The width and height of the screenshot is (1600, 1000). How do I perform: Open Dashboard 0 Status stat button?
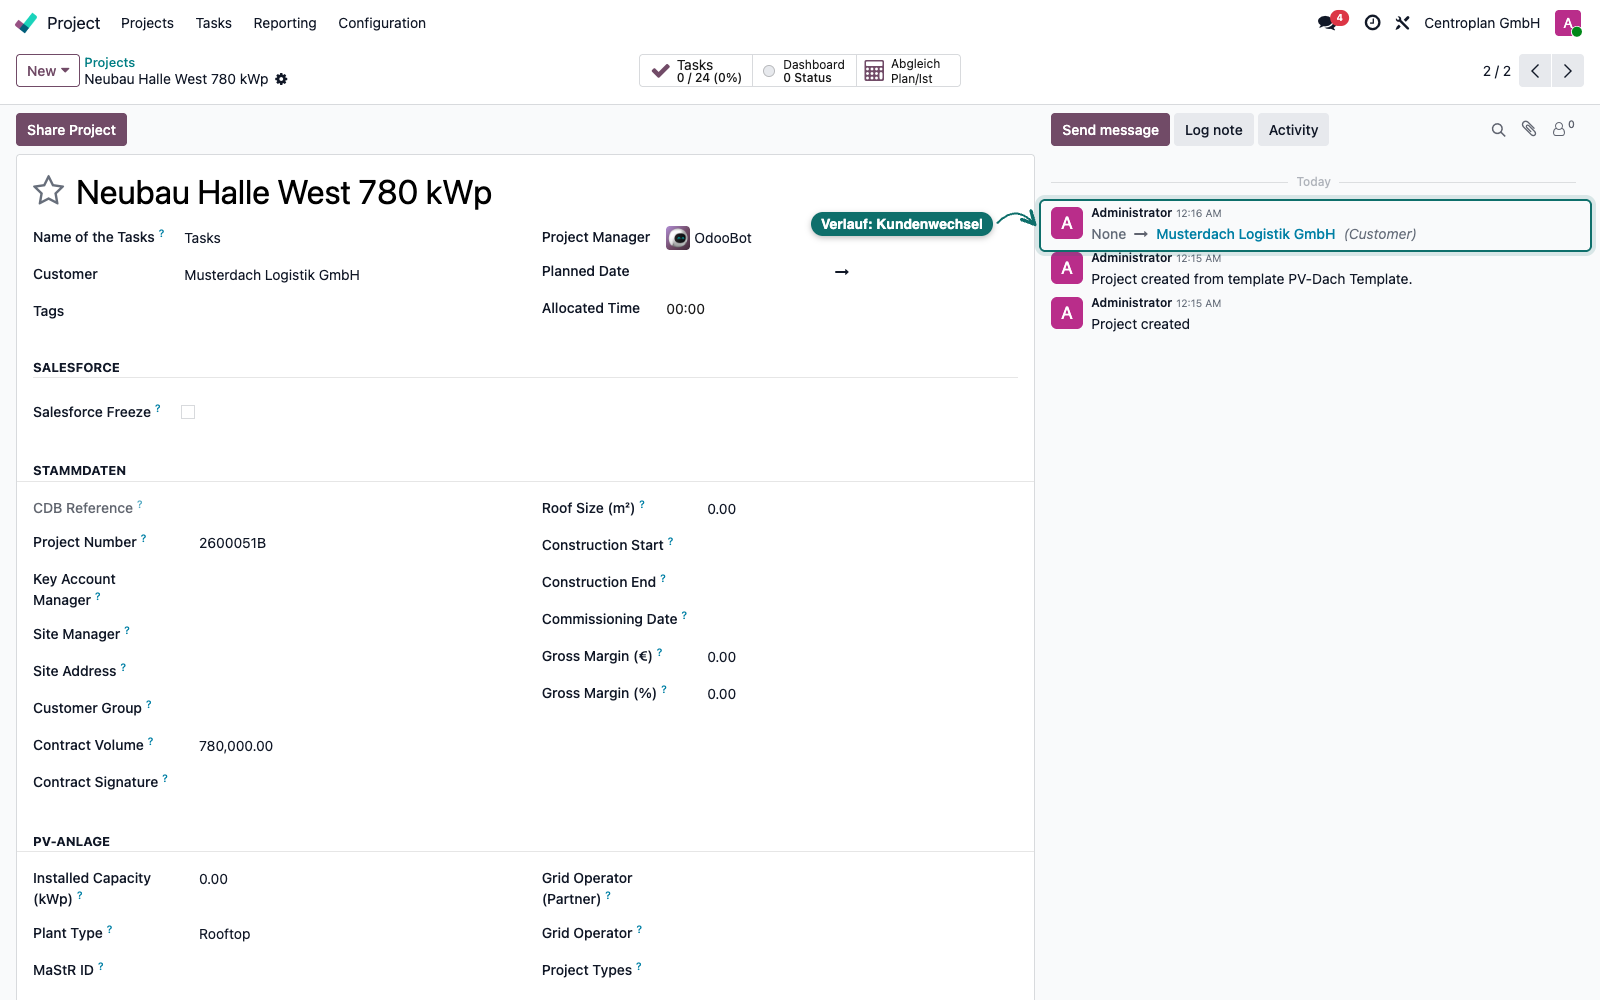804,71
